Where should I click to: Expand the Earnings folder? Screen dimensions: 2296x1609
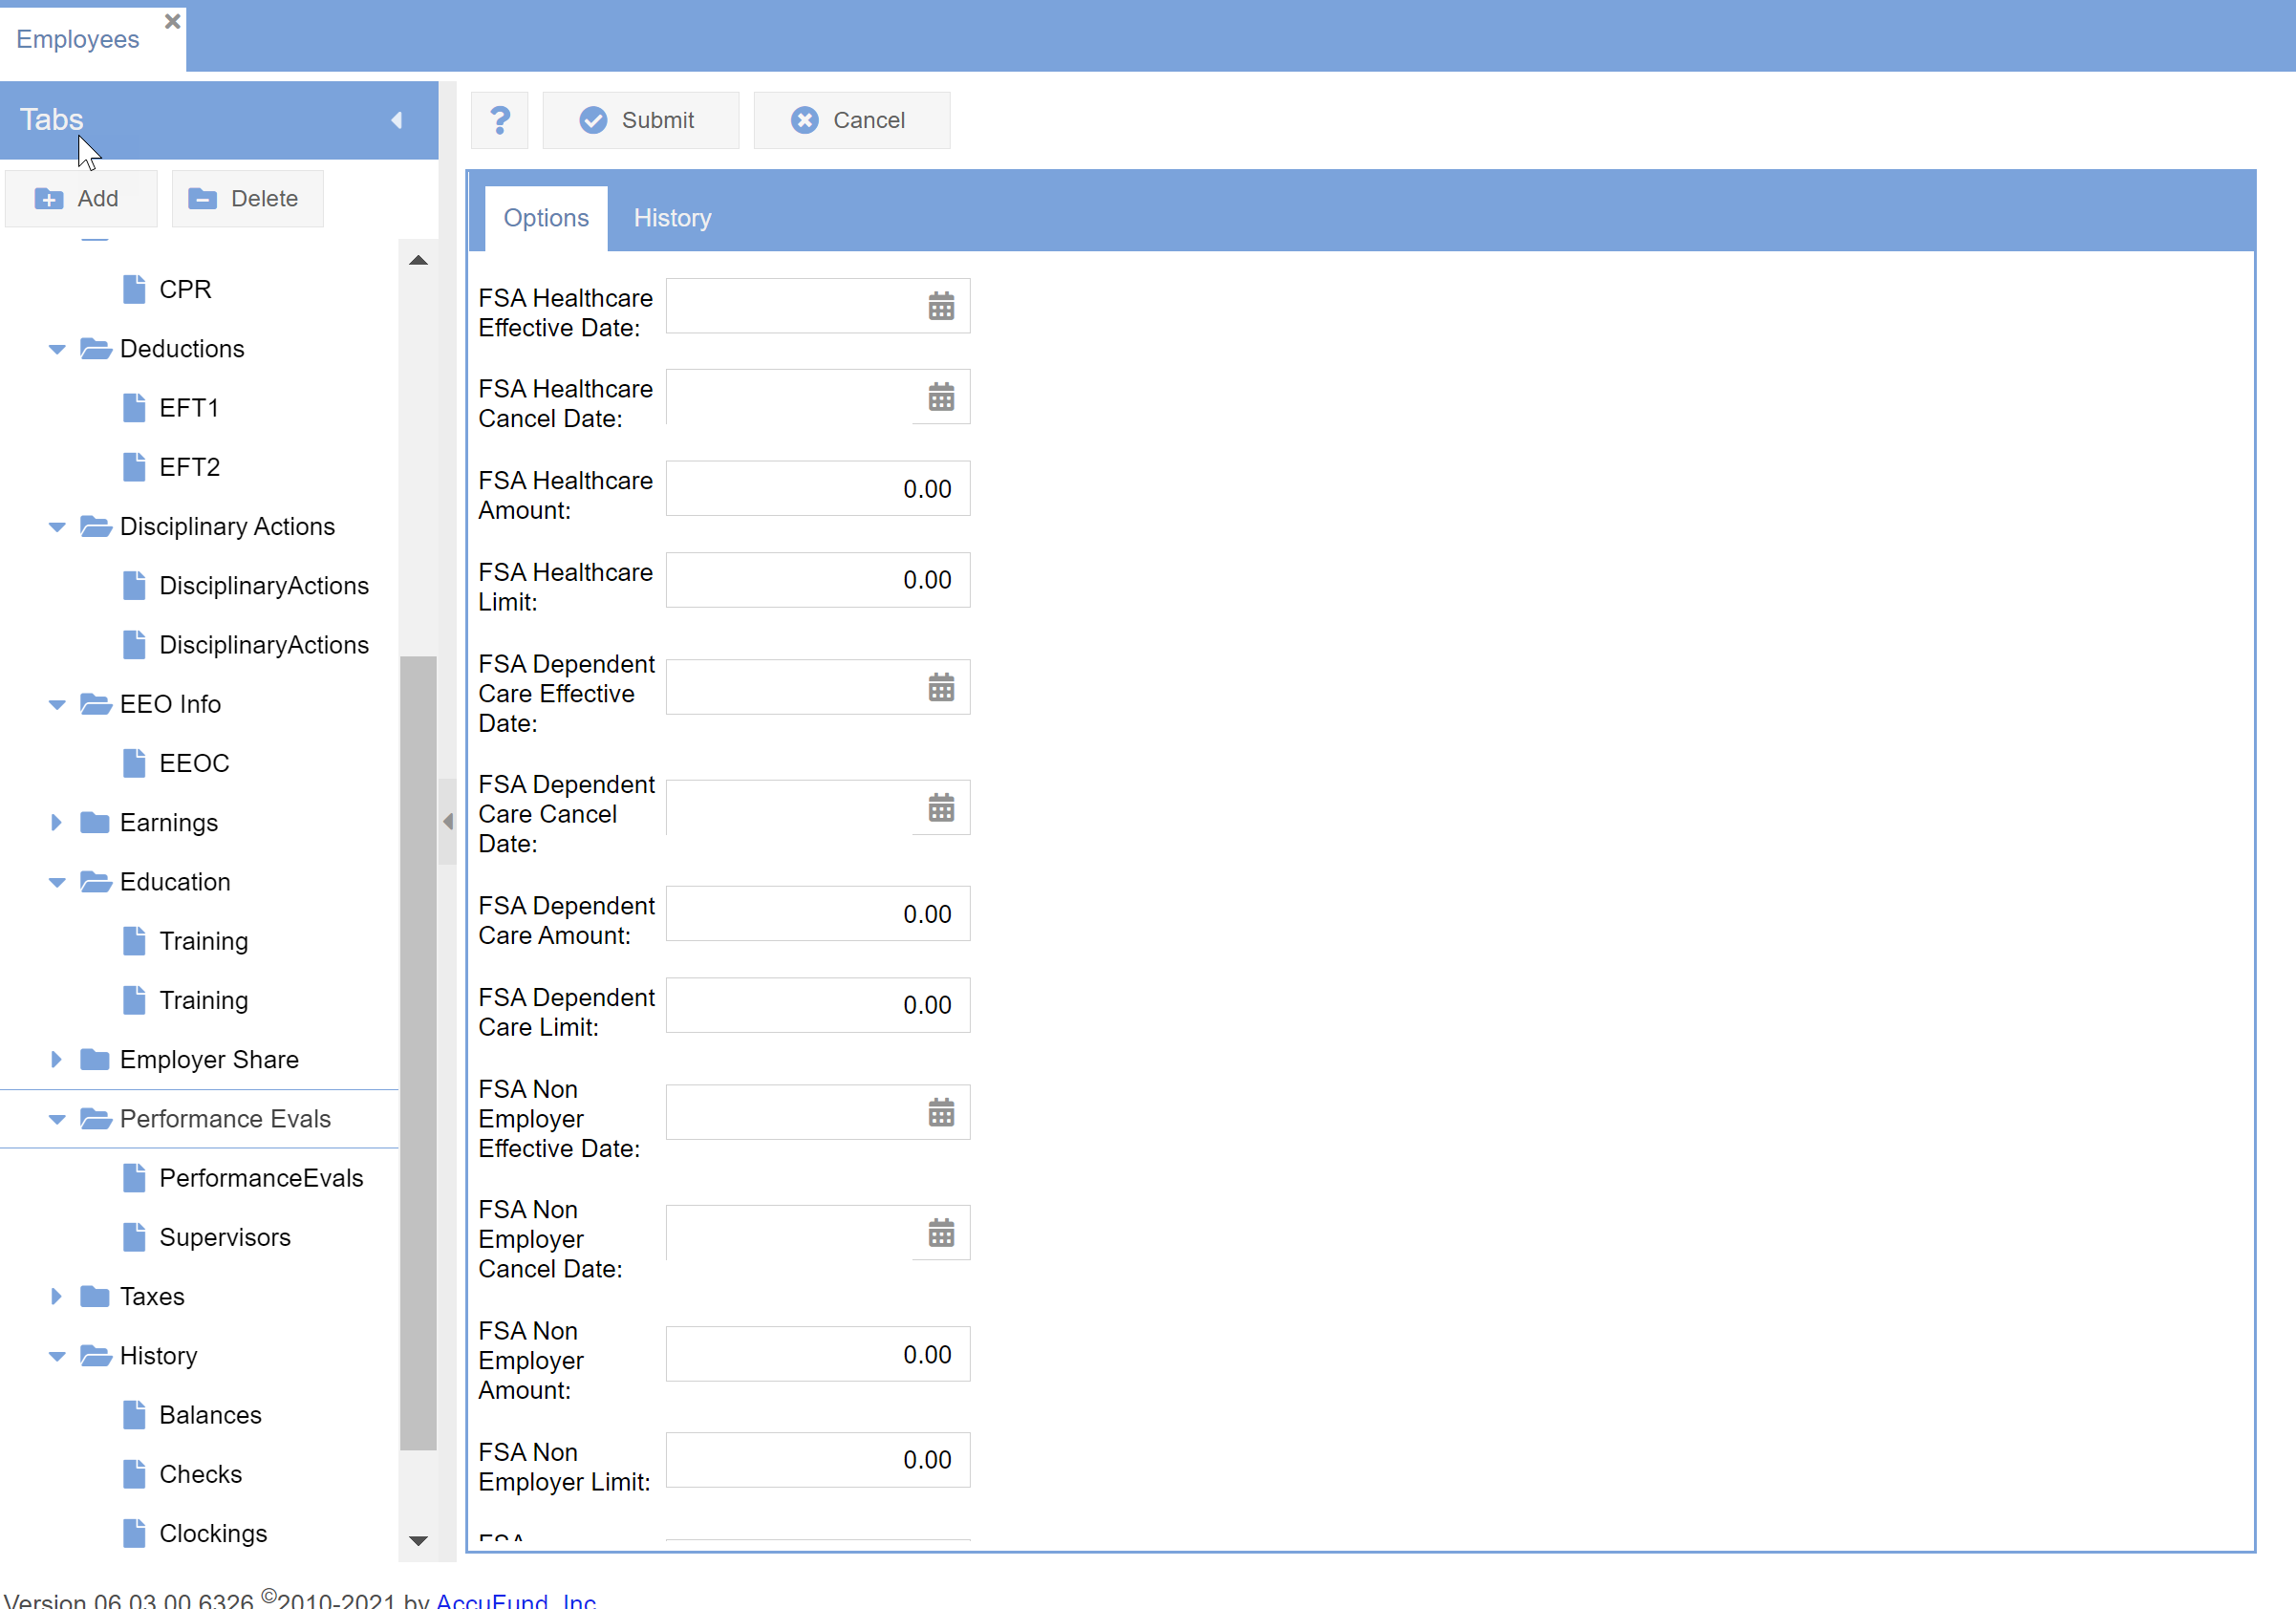[x=57, y=822]
